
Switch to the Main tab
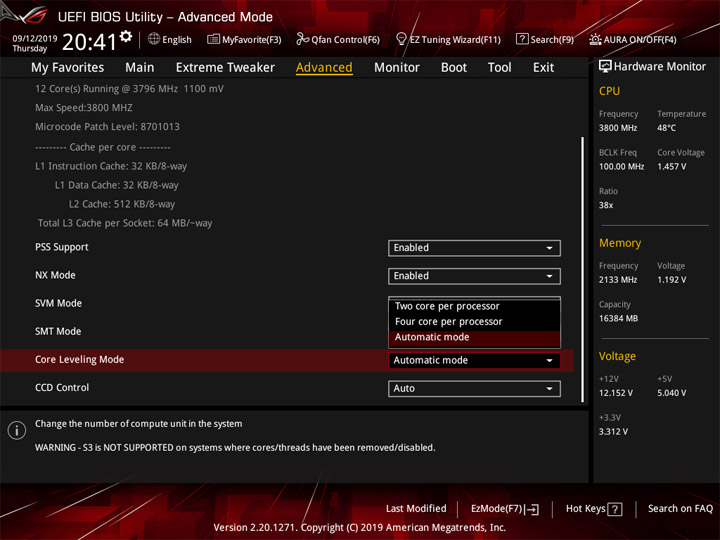140,68
